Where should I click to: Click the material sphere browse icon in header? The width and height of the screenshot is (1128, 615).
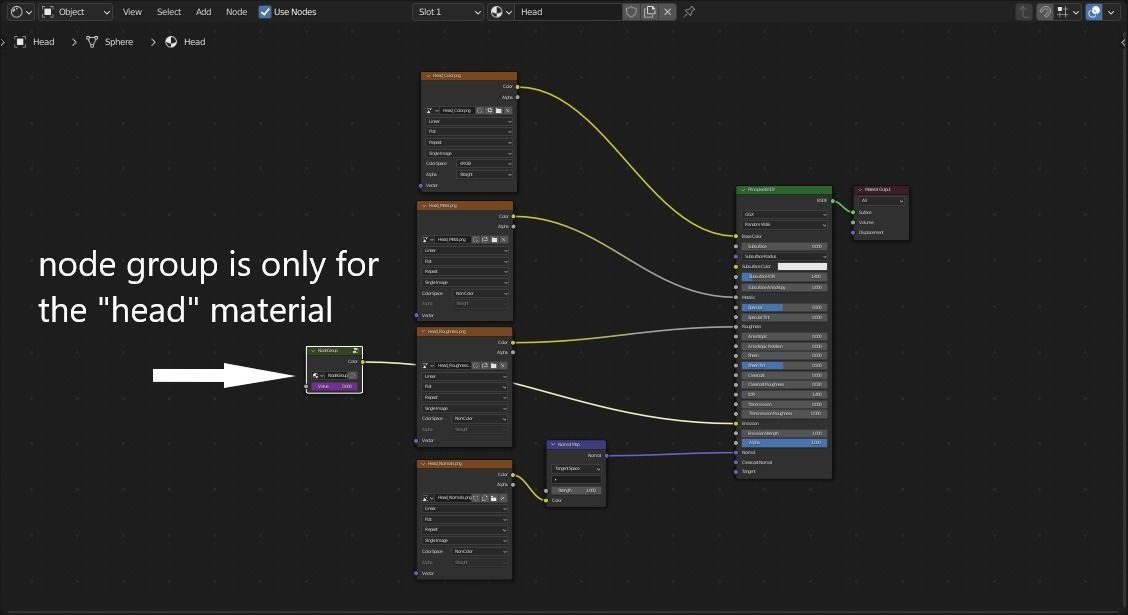501,12
